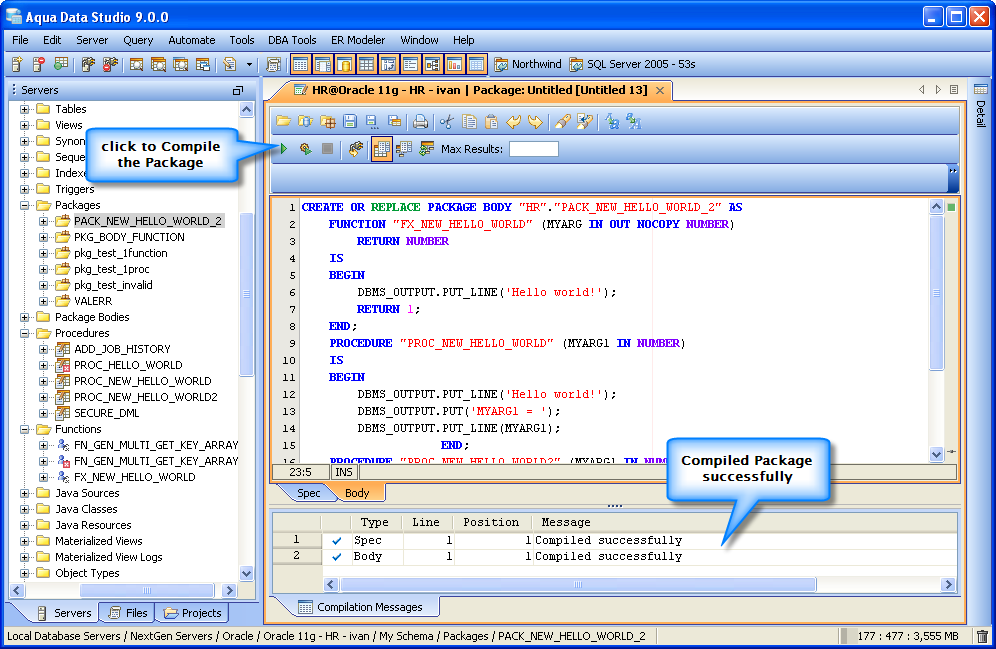Click the Print icon in editor toolbar
Viewport: 996px width, 649px height.
[421, 121]
